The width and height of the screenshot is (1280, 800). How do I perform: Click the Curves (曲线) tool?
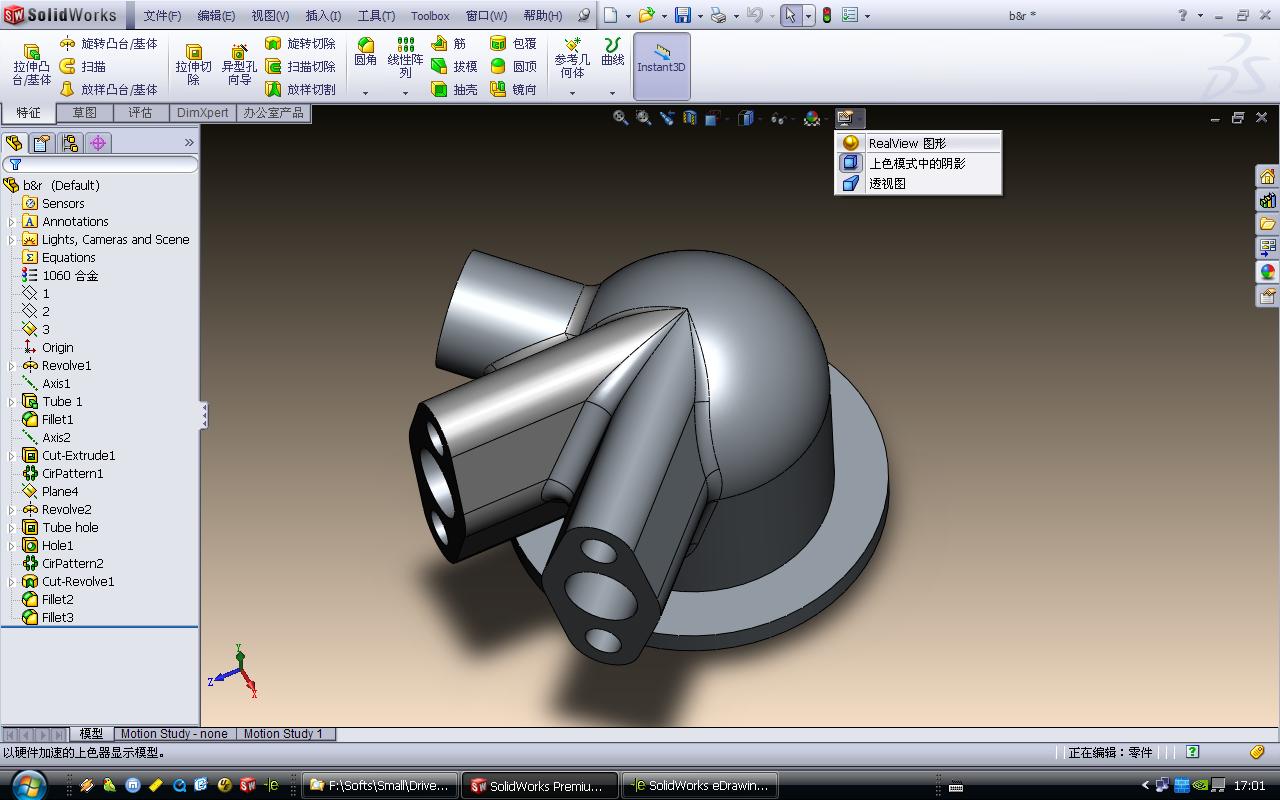click(x=612, y=52)
